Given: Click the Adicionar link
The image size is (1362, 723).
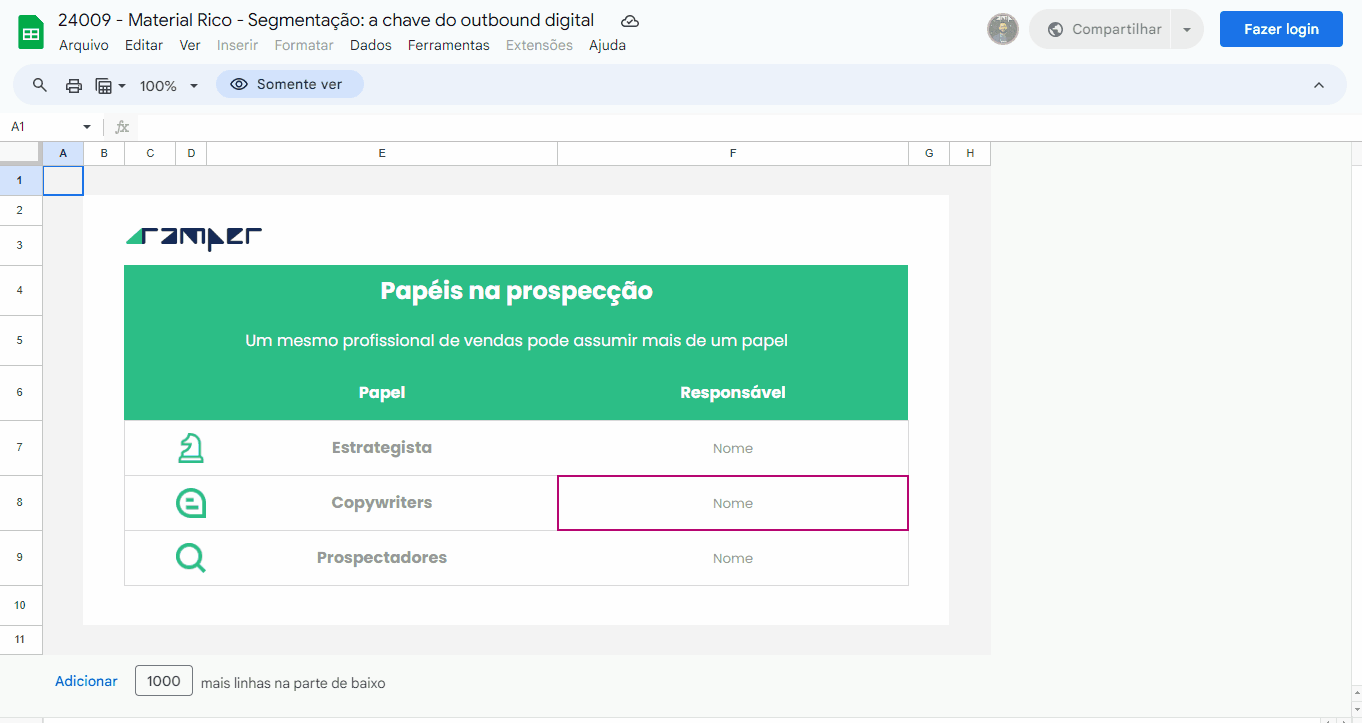Looking at the screenshot, I should 86,681.
